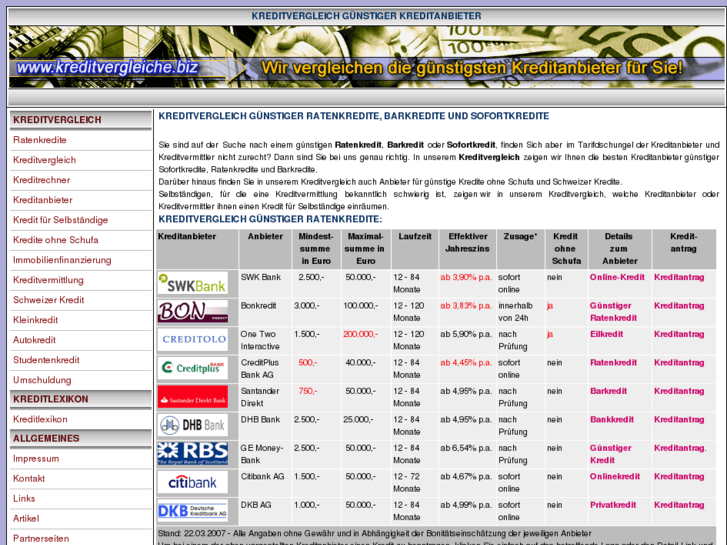The width and height of the screenshot is (727, 545).
Task: Click the red '750,-' minimum sum
Action: [x=308, y=391]
